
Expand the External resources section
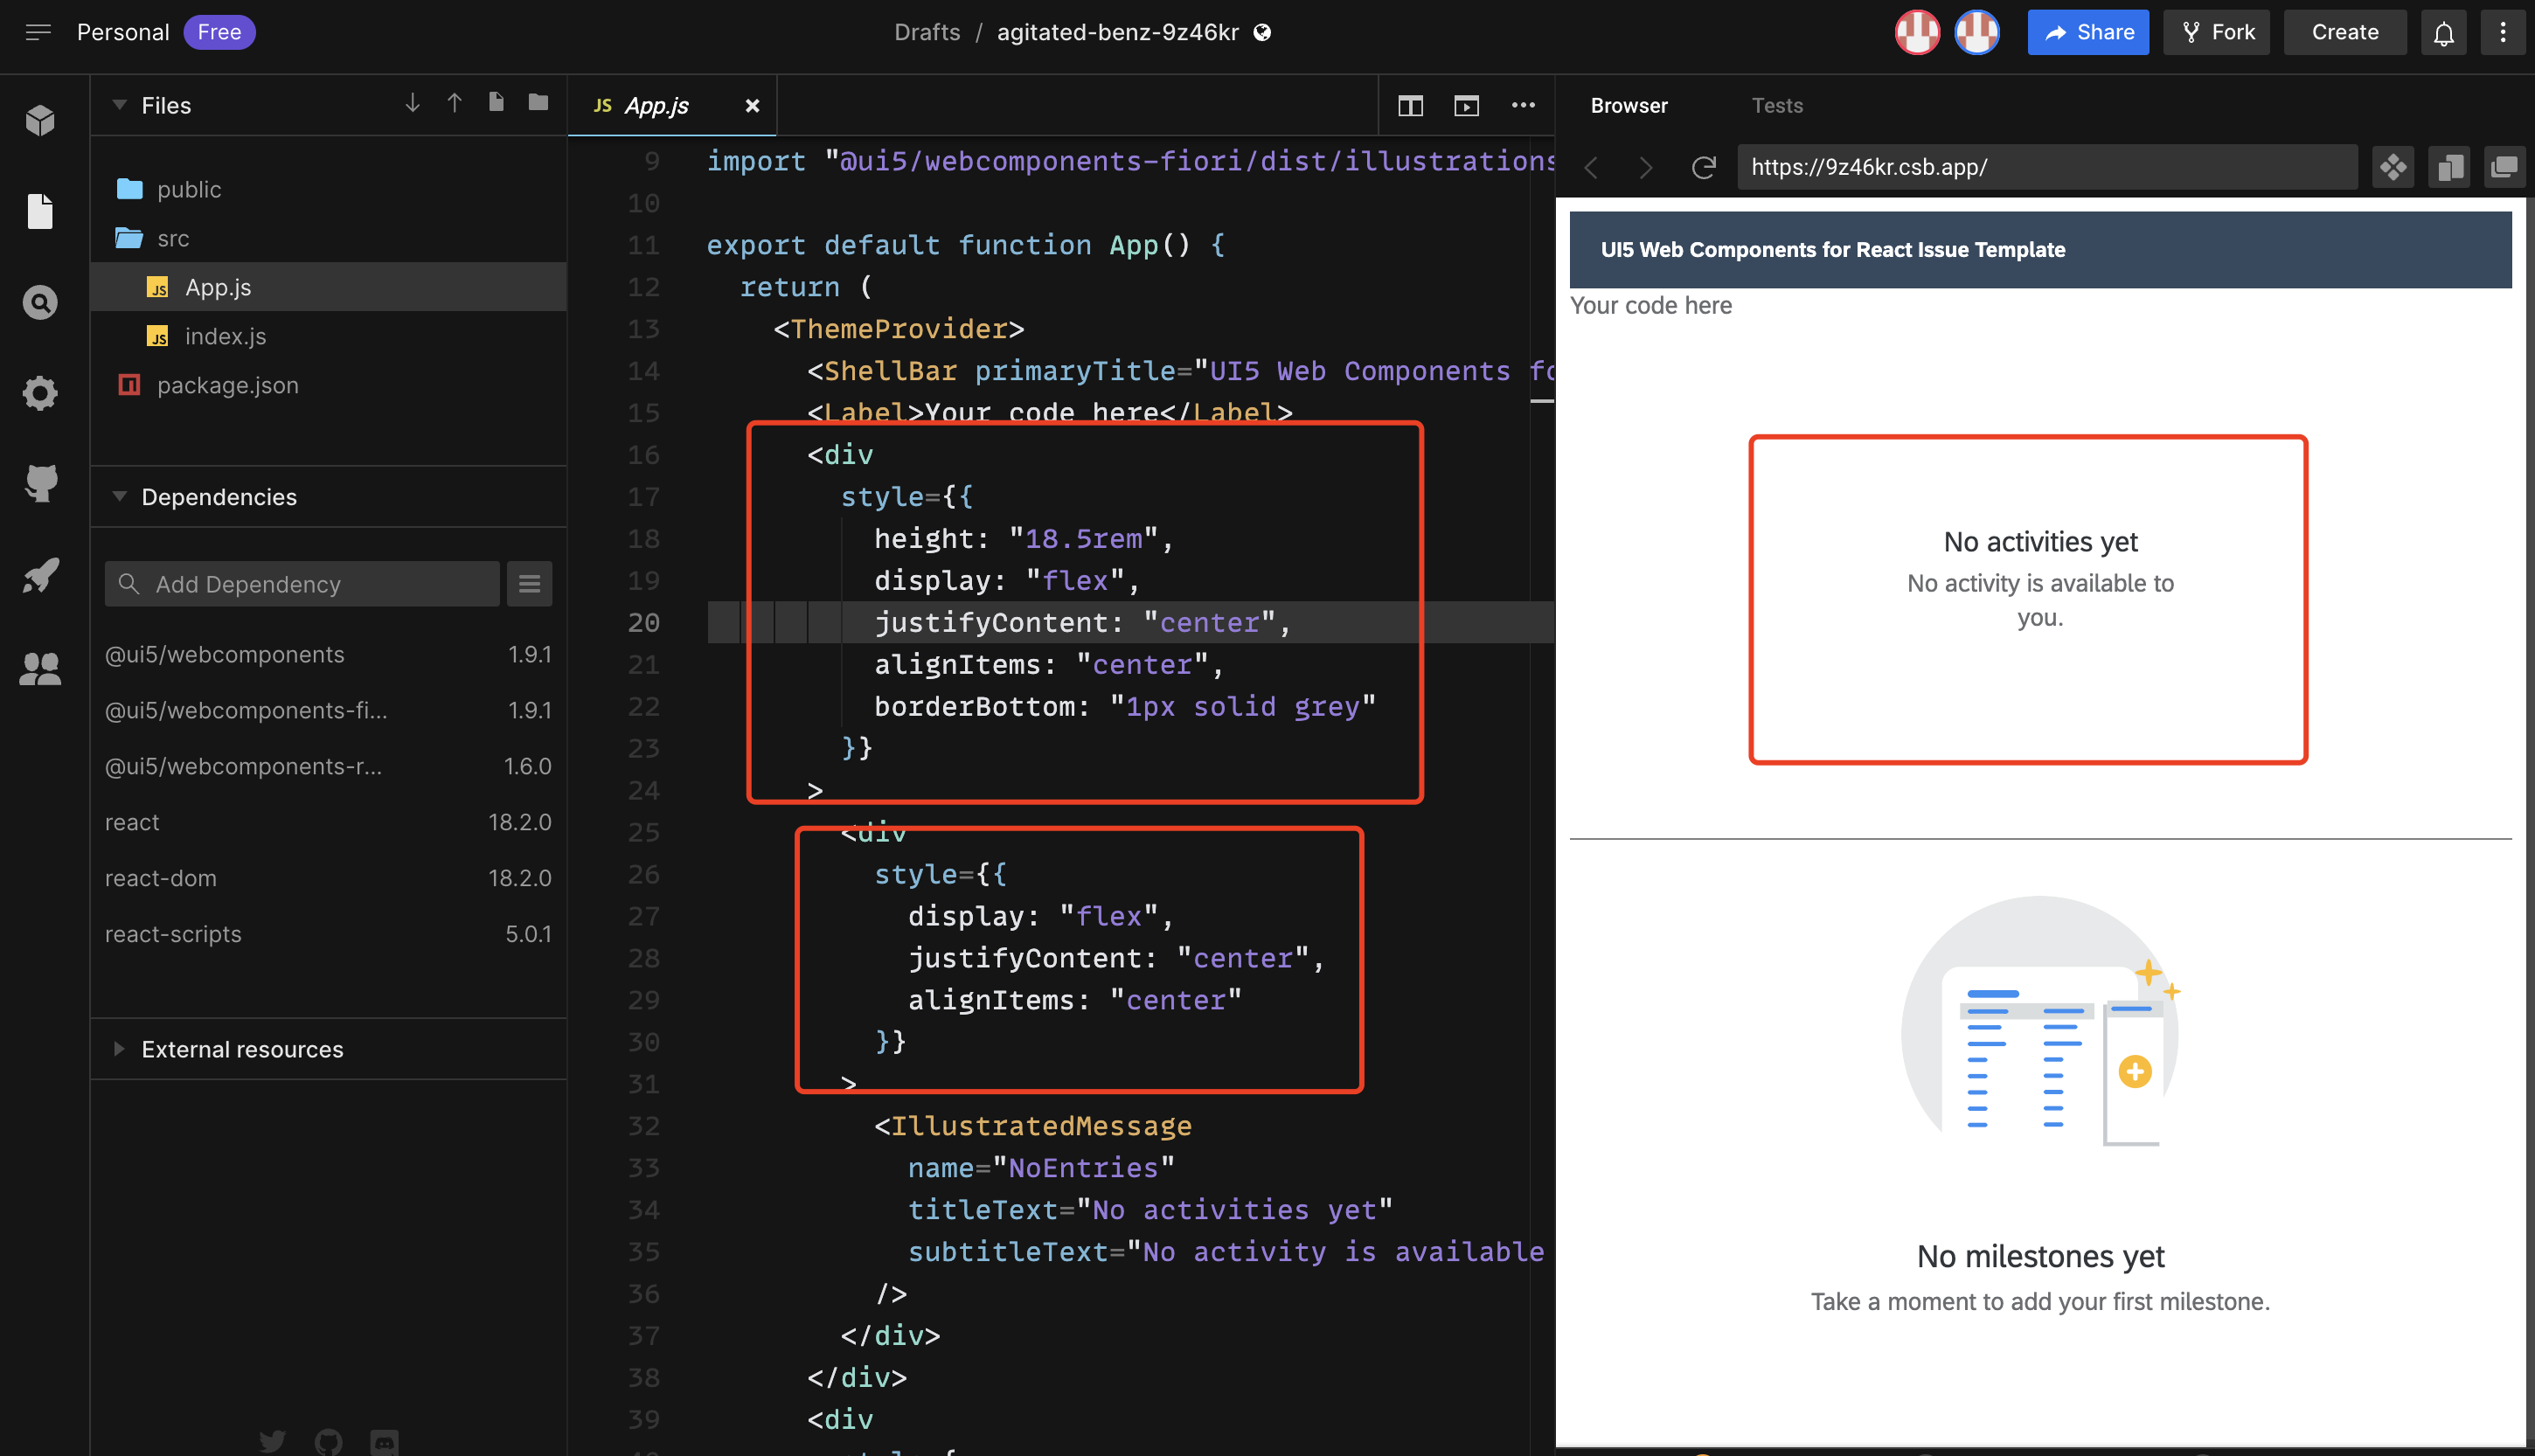(119, 1049)
